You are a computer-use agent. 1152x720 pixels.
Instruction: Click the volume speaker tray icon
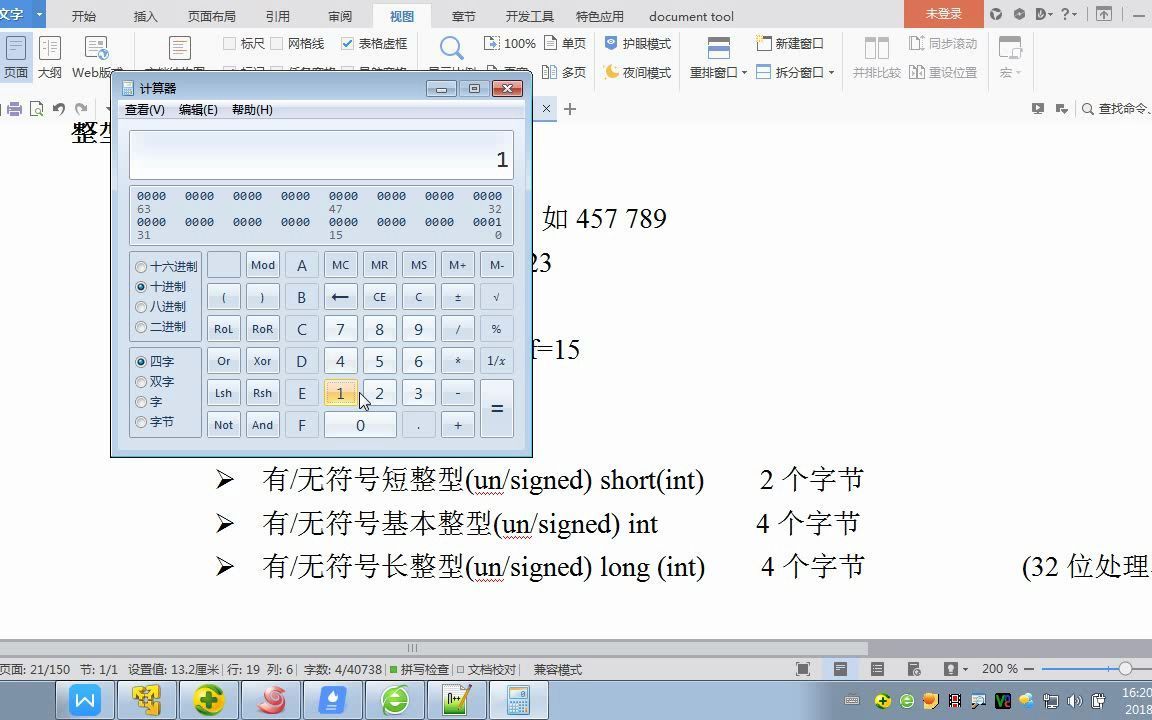point(1074,701)
